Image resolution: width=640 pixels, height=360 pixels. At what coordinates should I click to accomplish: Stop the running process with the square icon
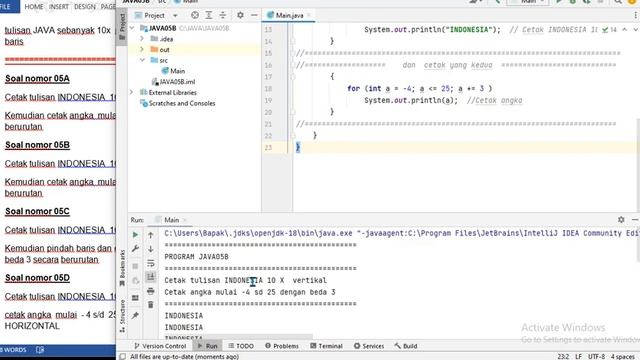[136, 266]
